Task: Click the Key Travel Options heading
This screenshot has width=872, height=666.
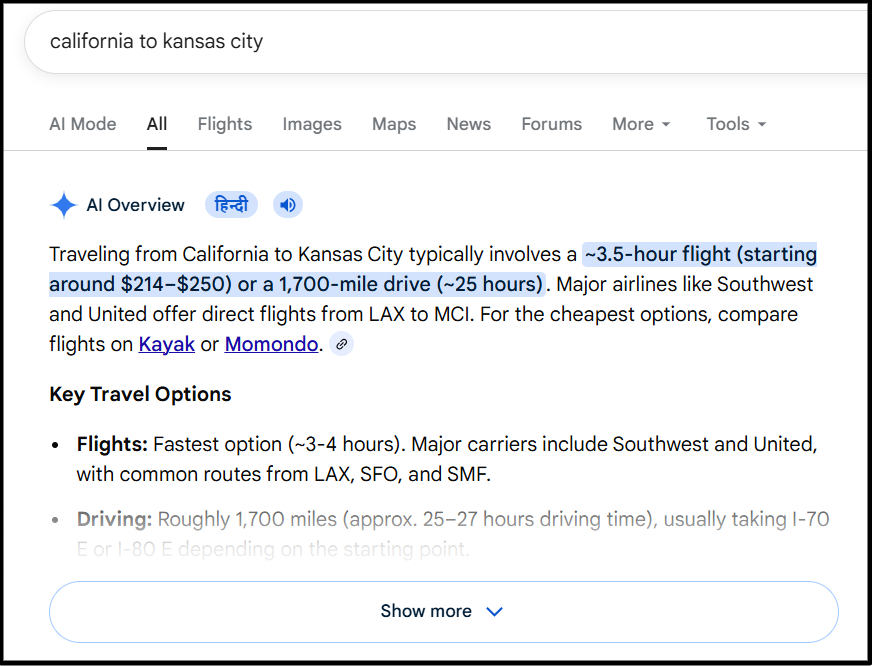Action: click(x=140, y=394)
